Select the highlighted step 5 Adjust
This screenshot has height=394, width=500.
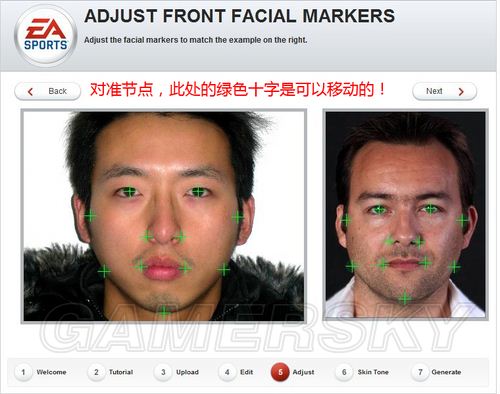click(x=293, y=372)
